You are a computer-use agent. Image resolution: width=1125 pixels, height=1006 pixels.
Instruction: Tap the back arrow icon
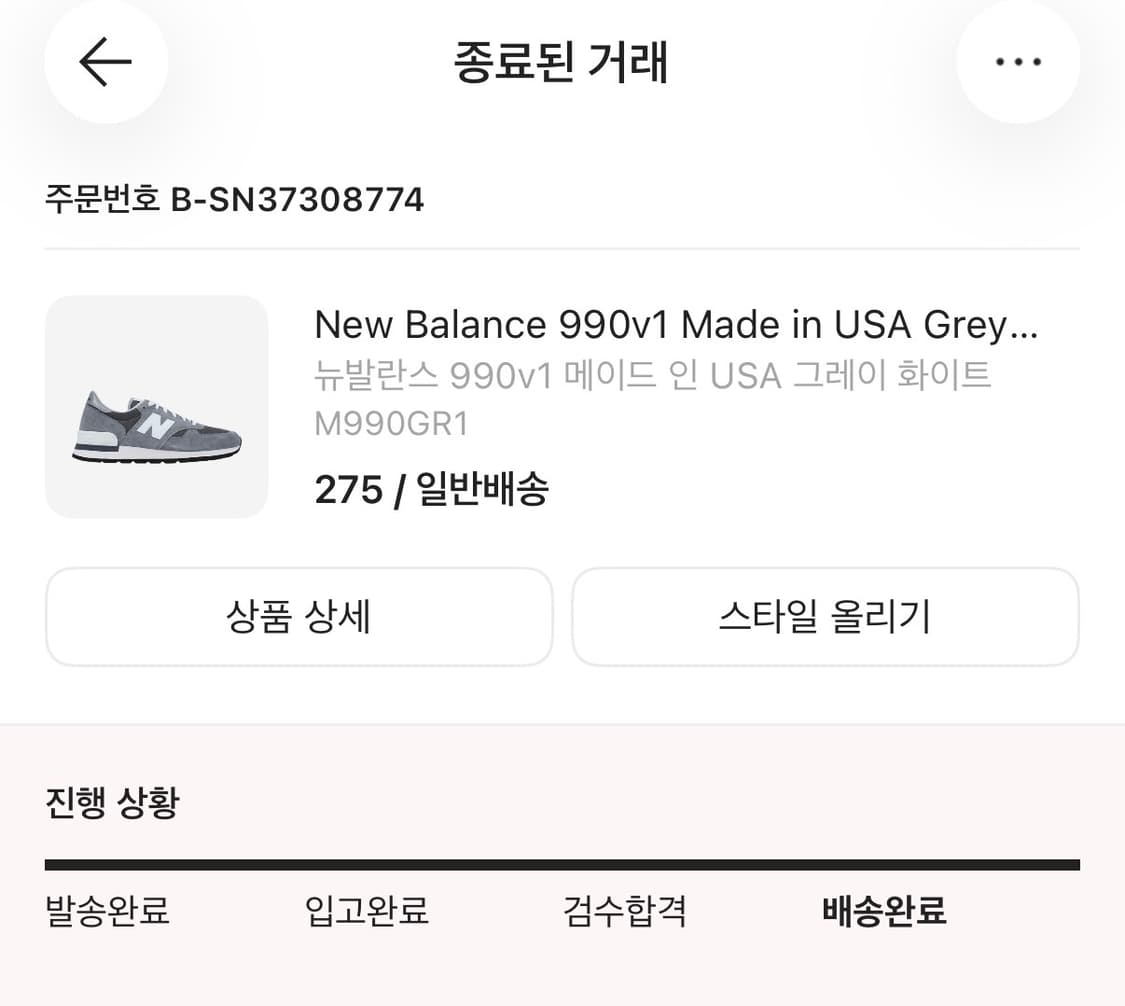(x=105, y=62)
